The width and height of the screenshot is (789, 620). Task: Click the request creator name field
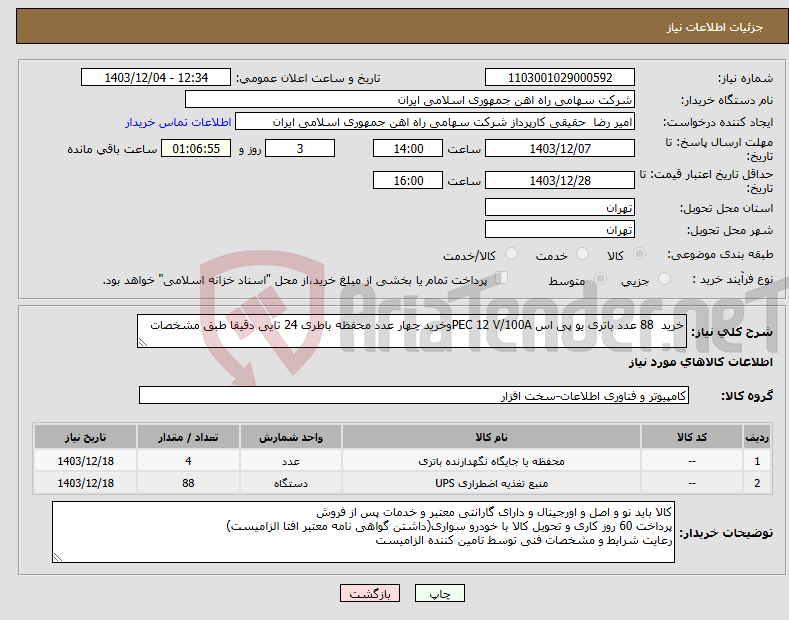(435, 122)
